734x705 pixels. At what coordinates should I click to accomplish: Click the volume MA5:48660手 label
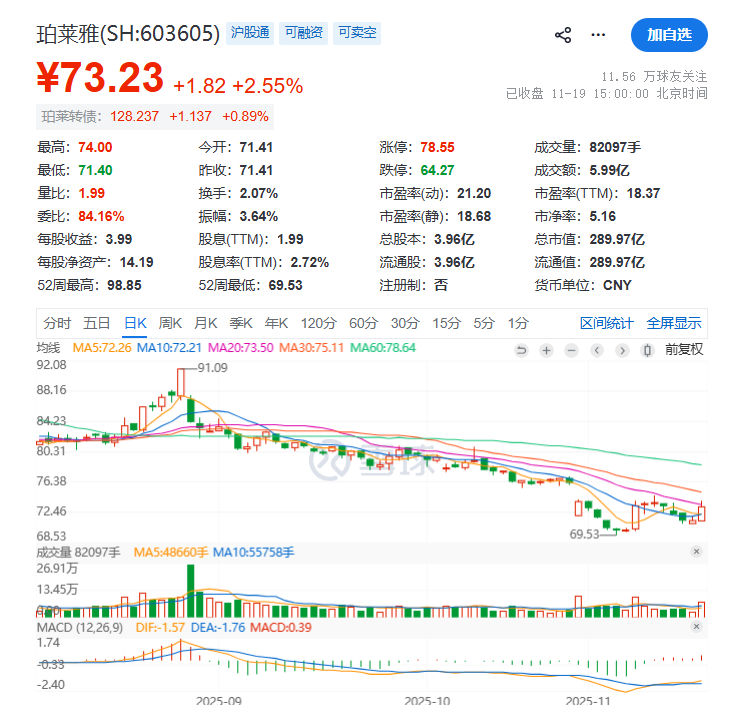171,552
